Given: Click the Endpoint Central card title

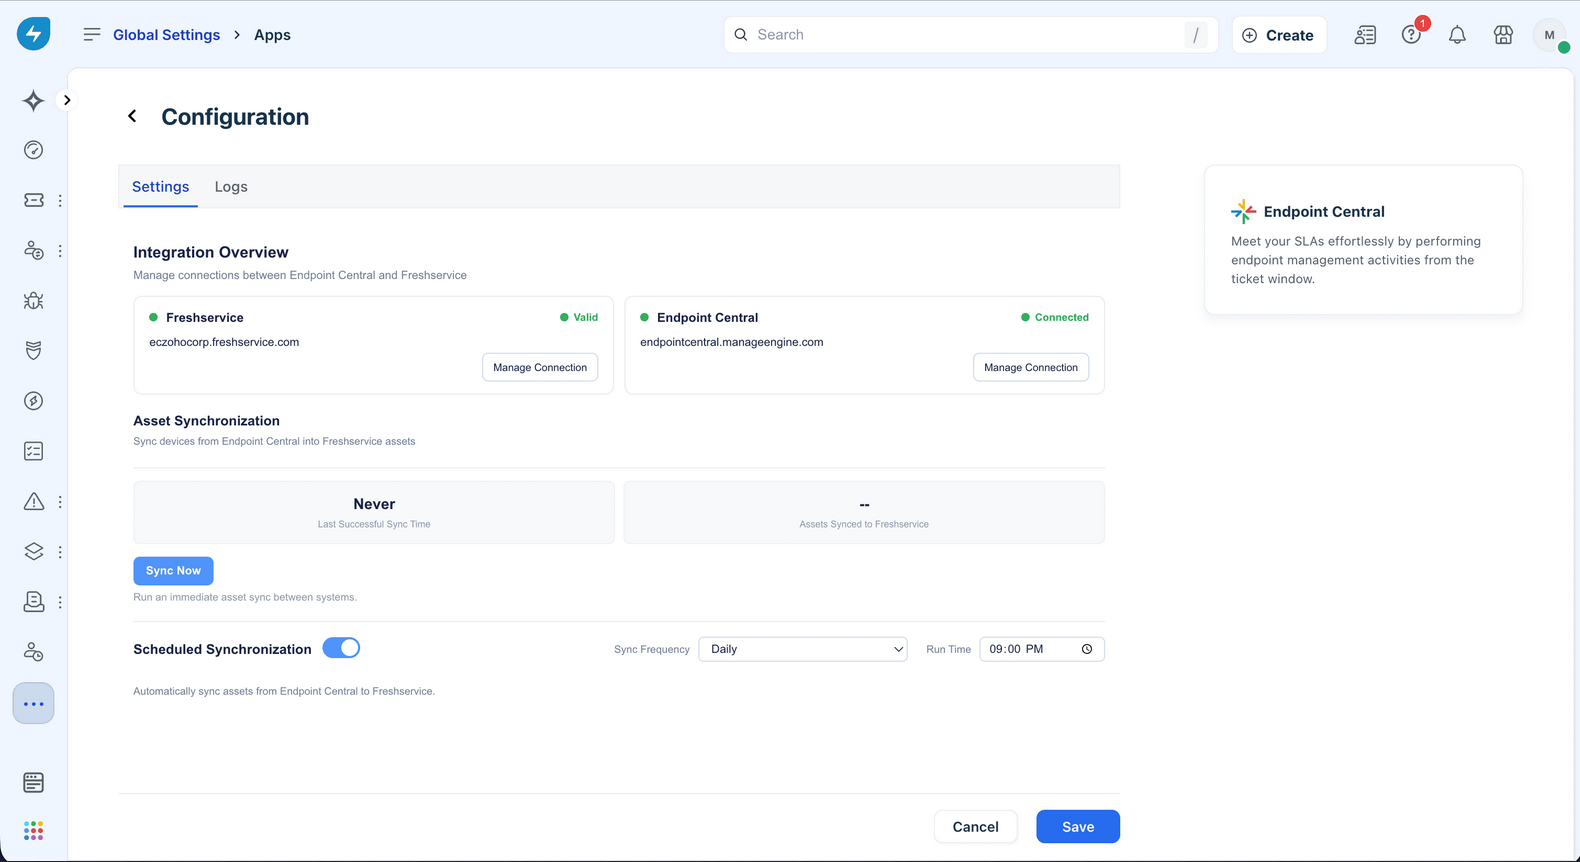Looking at the screenshot, I should tap(1324, 211).
